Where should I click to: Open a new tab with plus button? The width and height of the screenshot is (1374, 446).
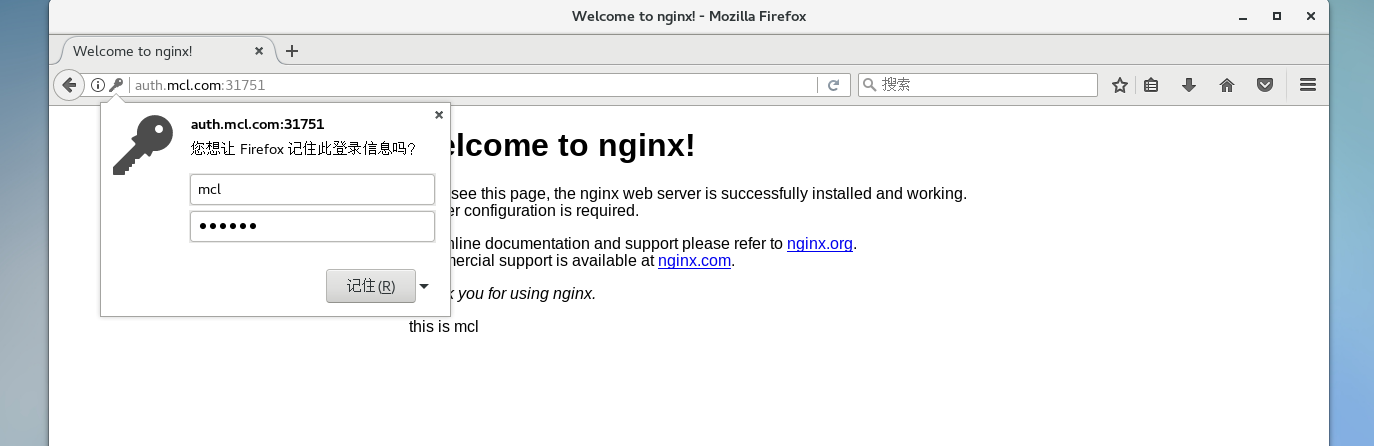coord(292,51)
